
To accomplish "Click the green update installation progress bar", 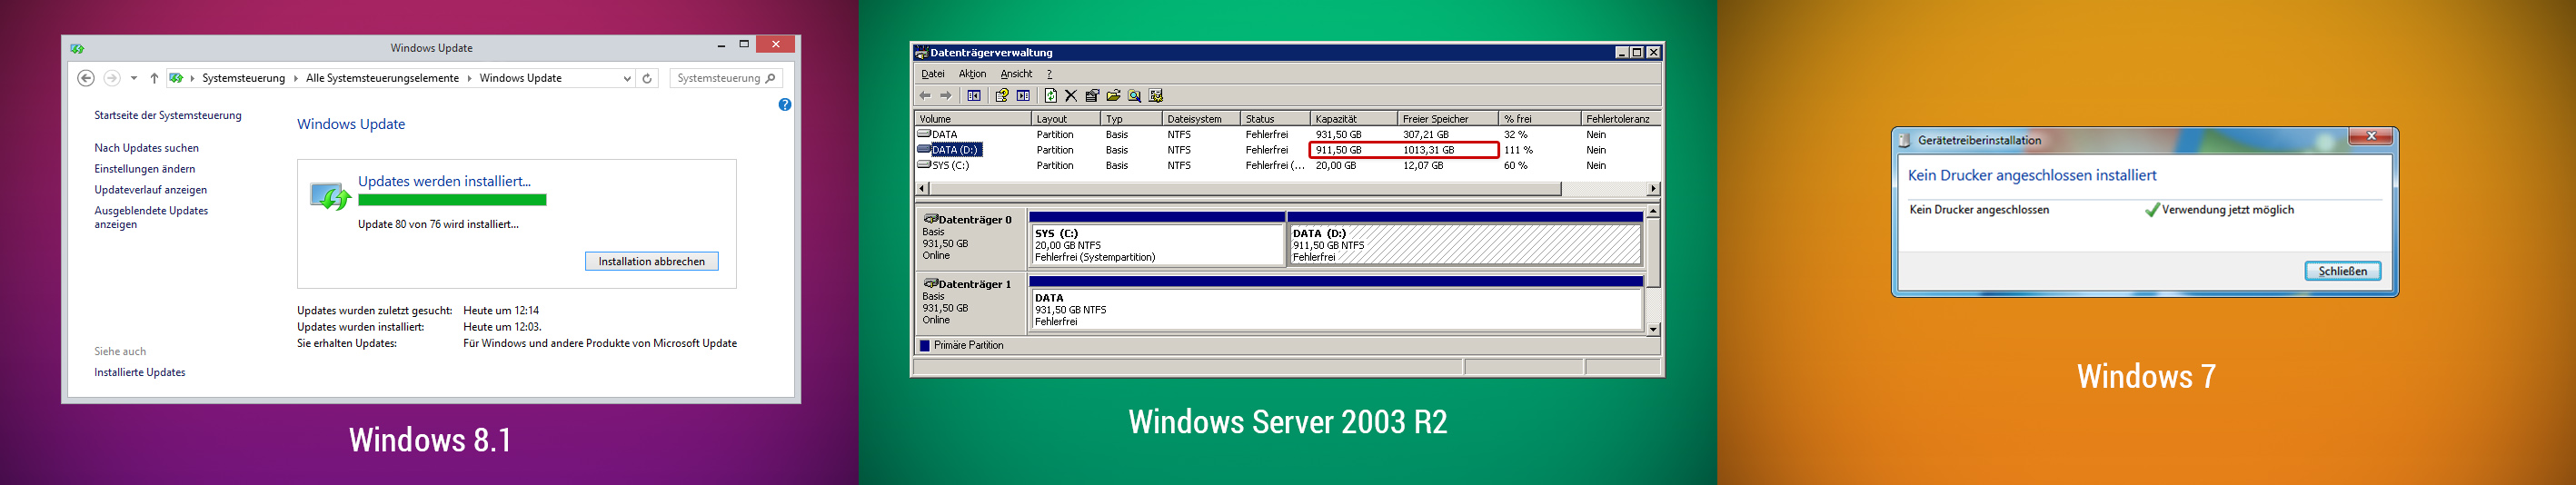I will click(452, 200).
